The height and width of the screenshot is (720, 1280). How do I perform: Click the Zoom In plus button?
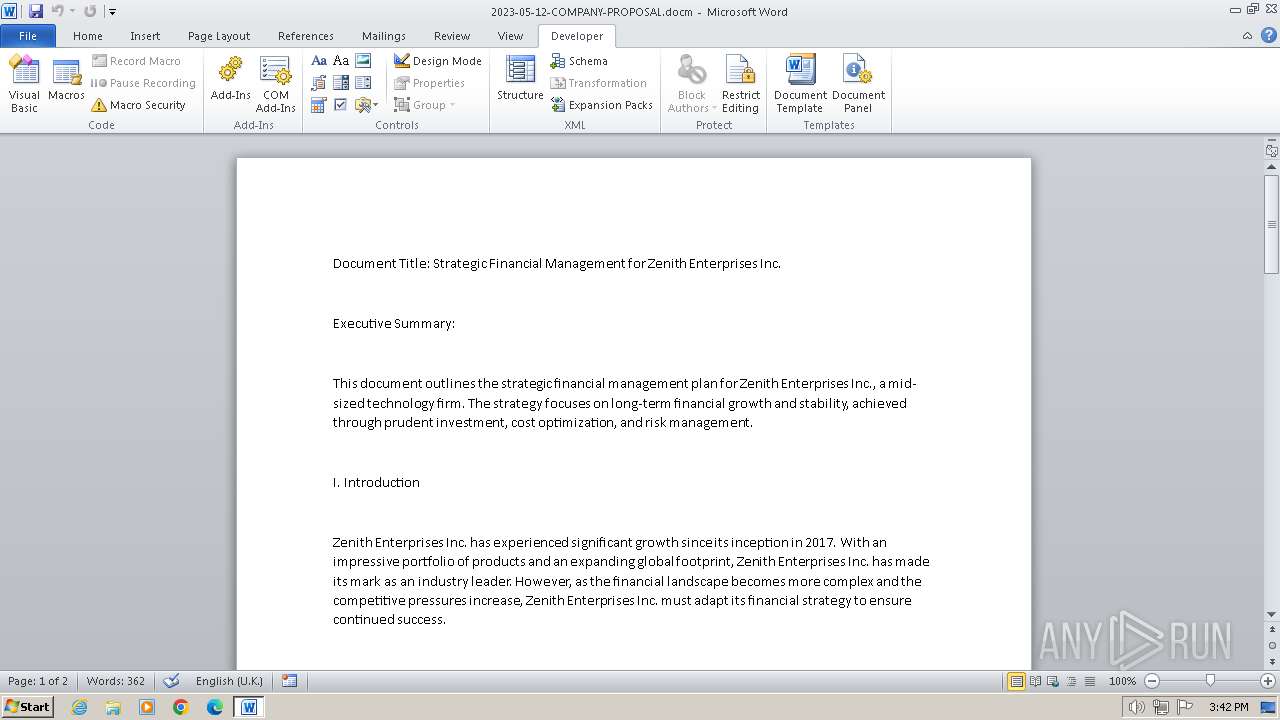[x=1268, y=681]
